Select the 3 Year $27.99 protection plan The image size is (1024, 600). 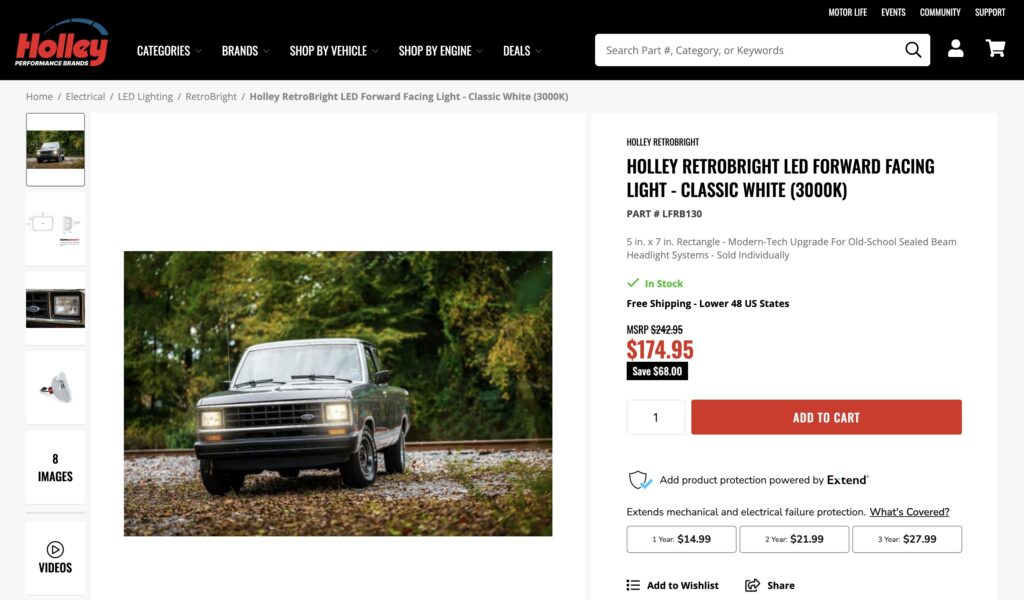coord(906,539)
